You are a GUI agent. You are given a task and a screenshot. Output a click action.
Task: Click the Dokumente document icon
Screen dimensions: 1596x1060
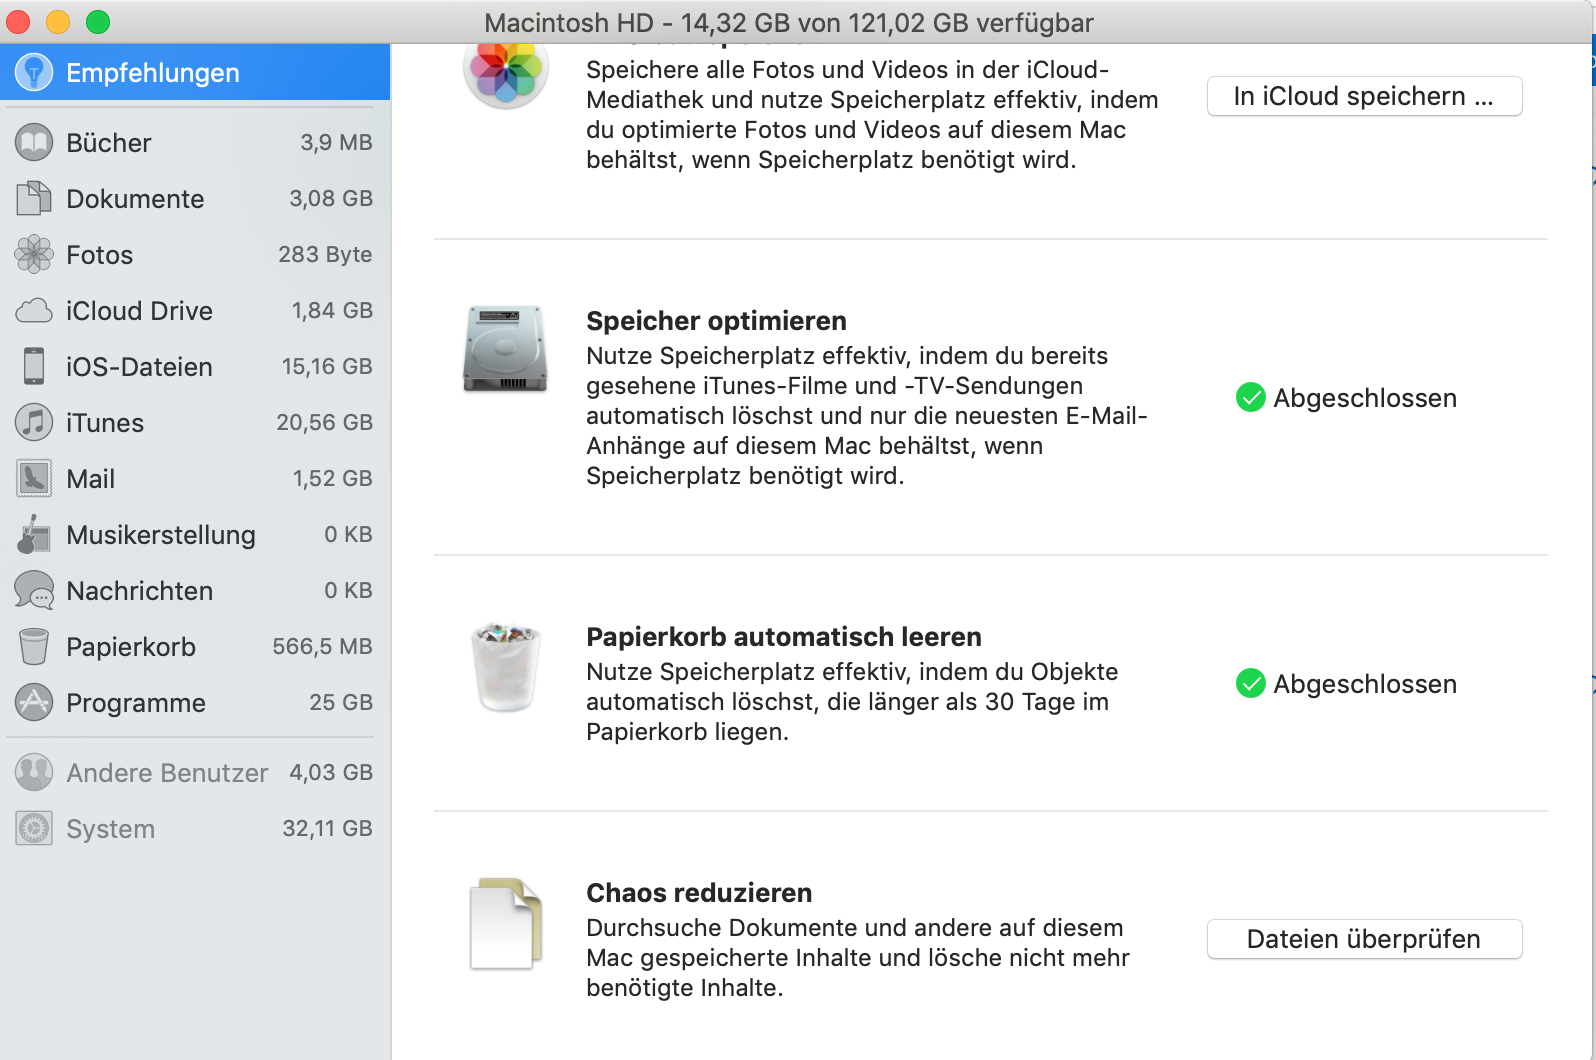click(x=34, y=199)
